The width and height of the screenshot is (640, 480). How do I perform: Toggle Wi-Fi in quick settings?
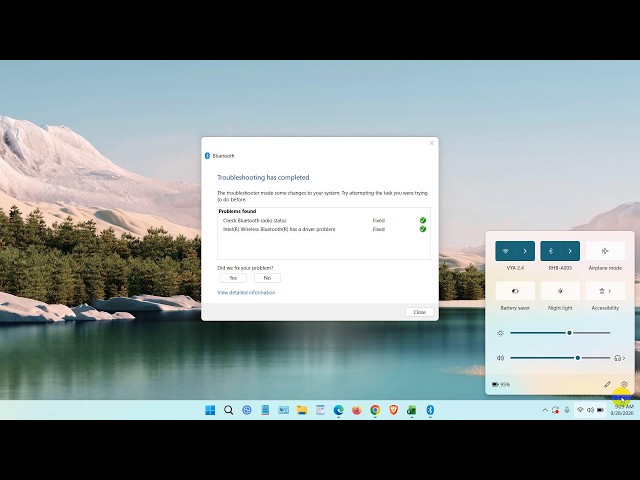pyautogui.click(x=505, y=251)
